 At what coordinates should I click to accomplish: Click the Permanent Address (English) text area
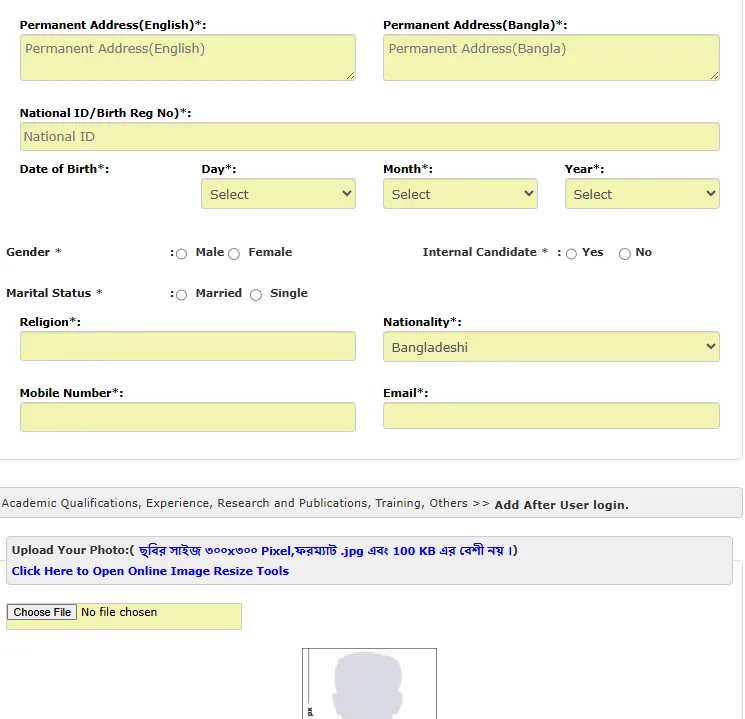(x=187, y=57)
